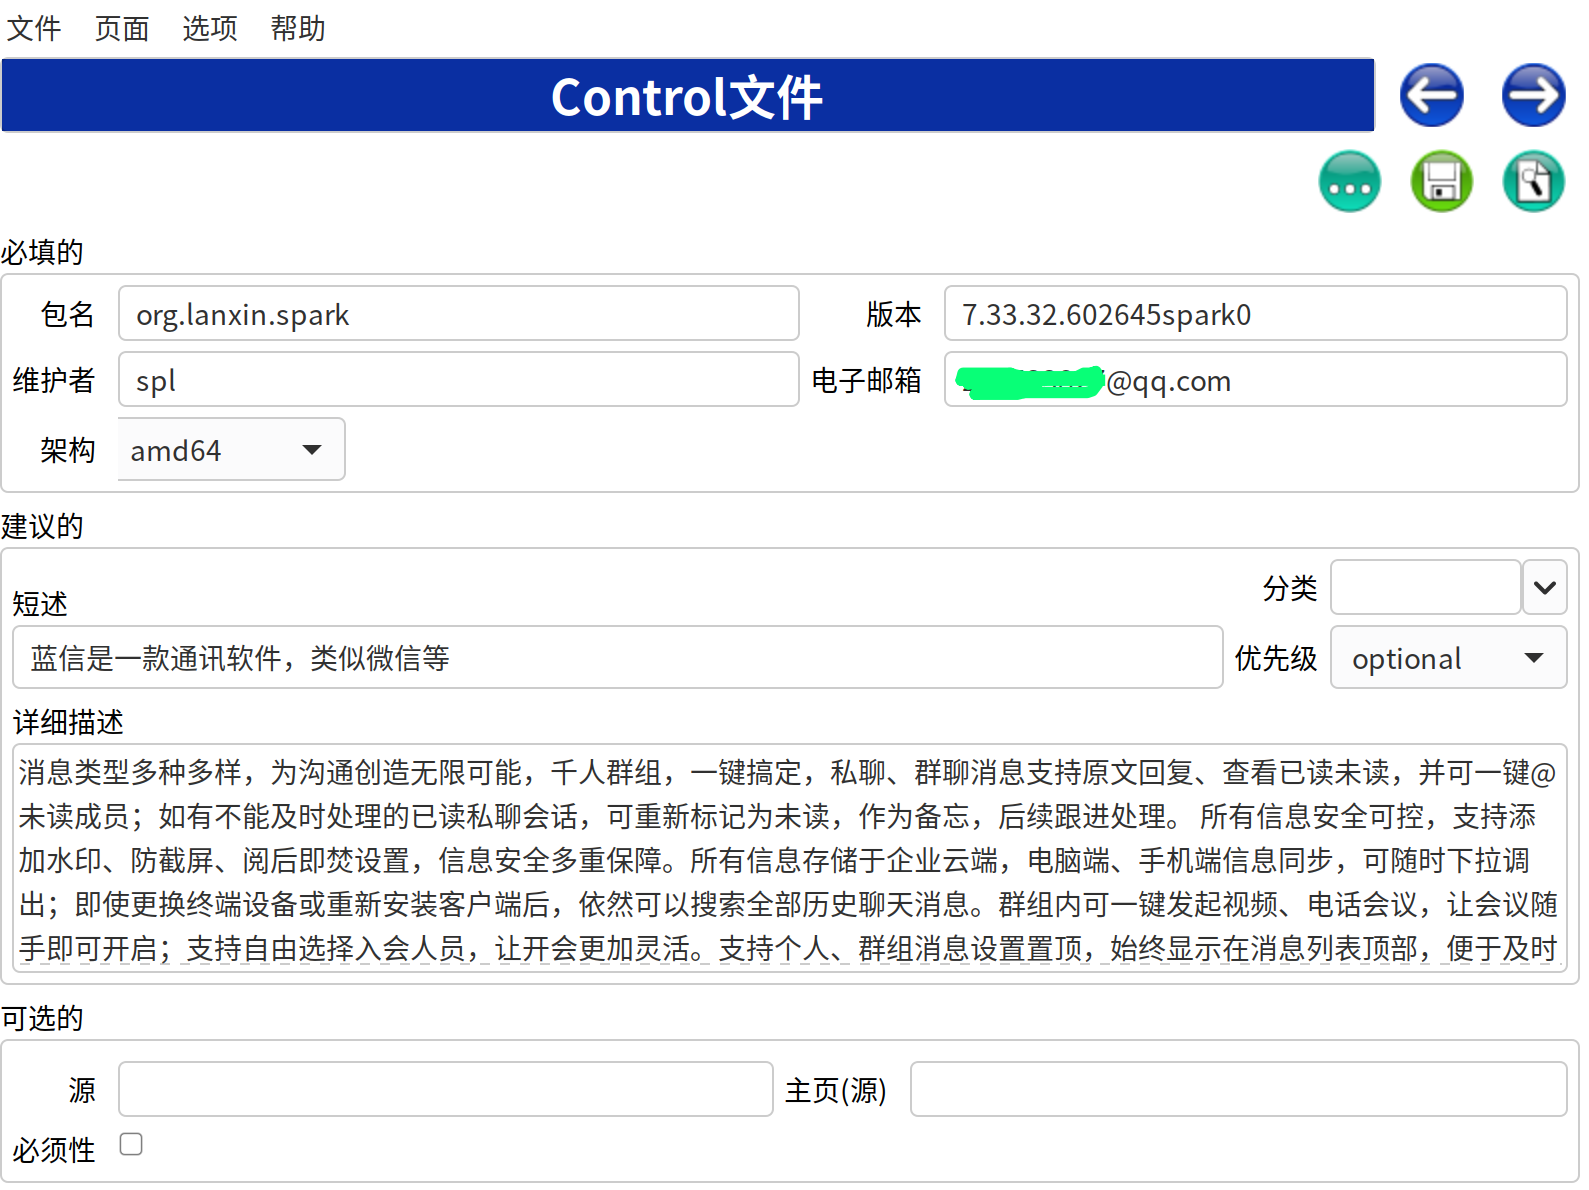Click the 优先级 label

tap(1276, 658)
